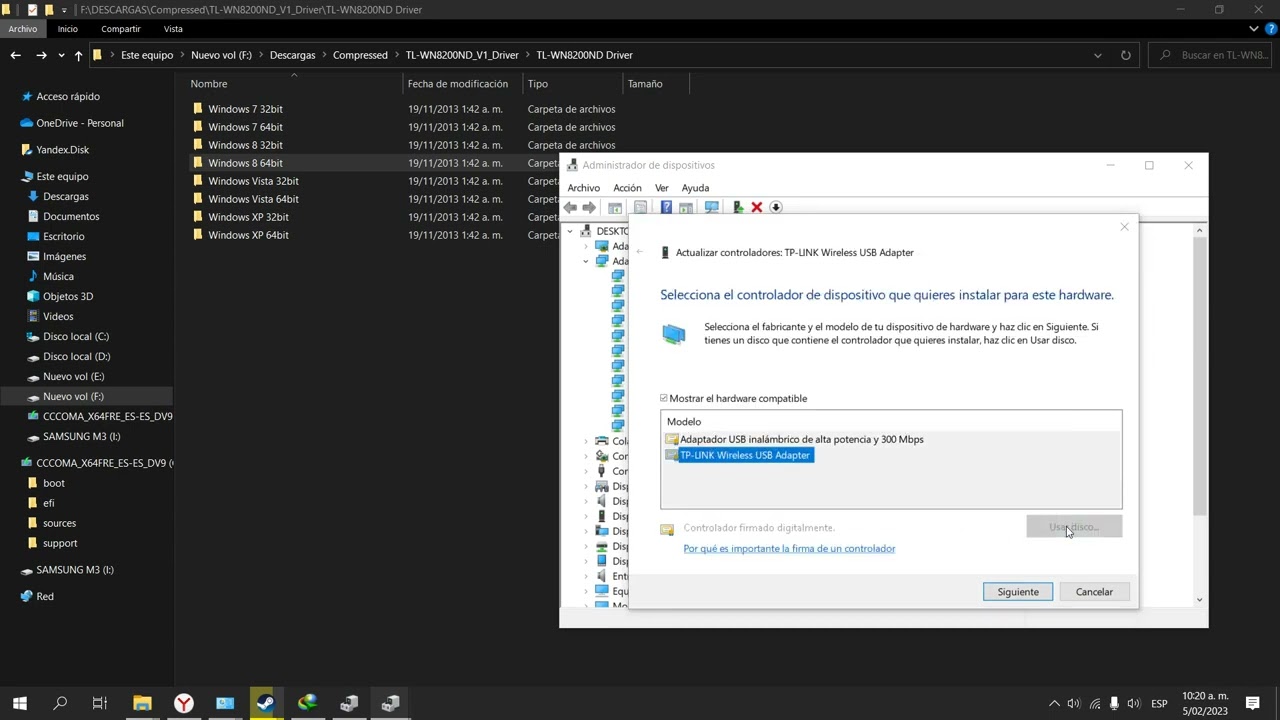Select the Windows 7 64bit folder
Image resolution: width=1280 pixels, height=720 pixels.
pos(245,127)
